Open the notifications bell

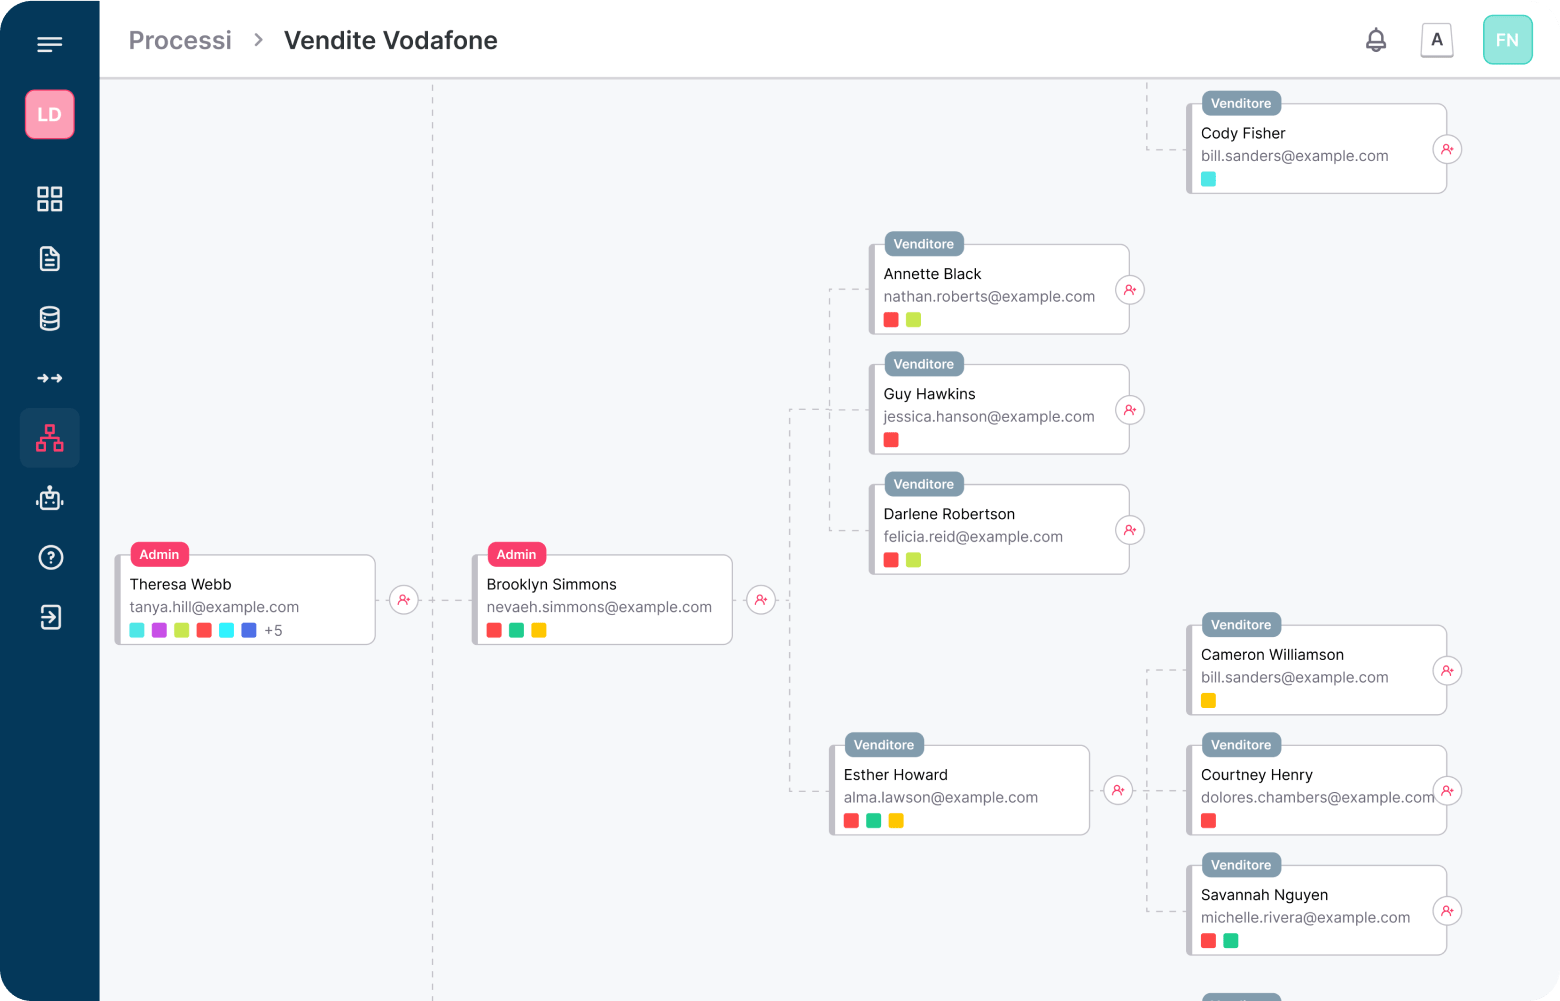(1376, 40)
